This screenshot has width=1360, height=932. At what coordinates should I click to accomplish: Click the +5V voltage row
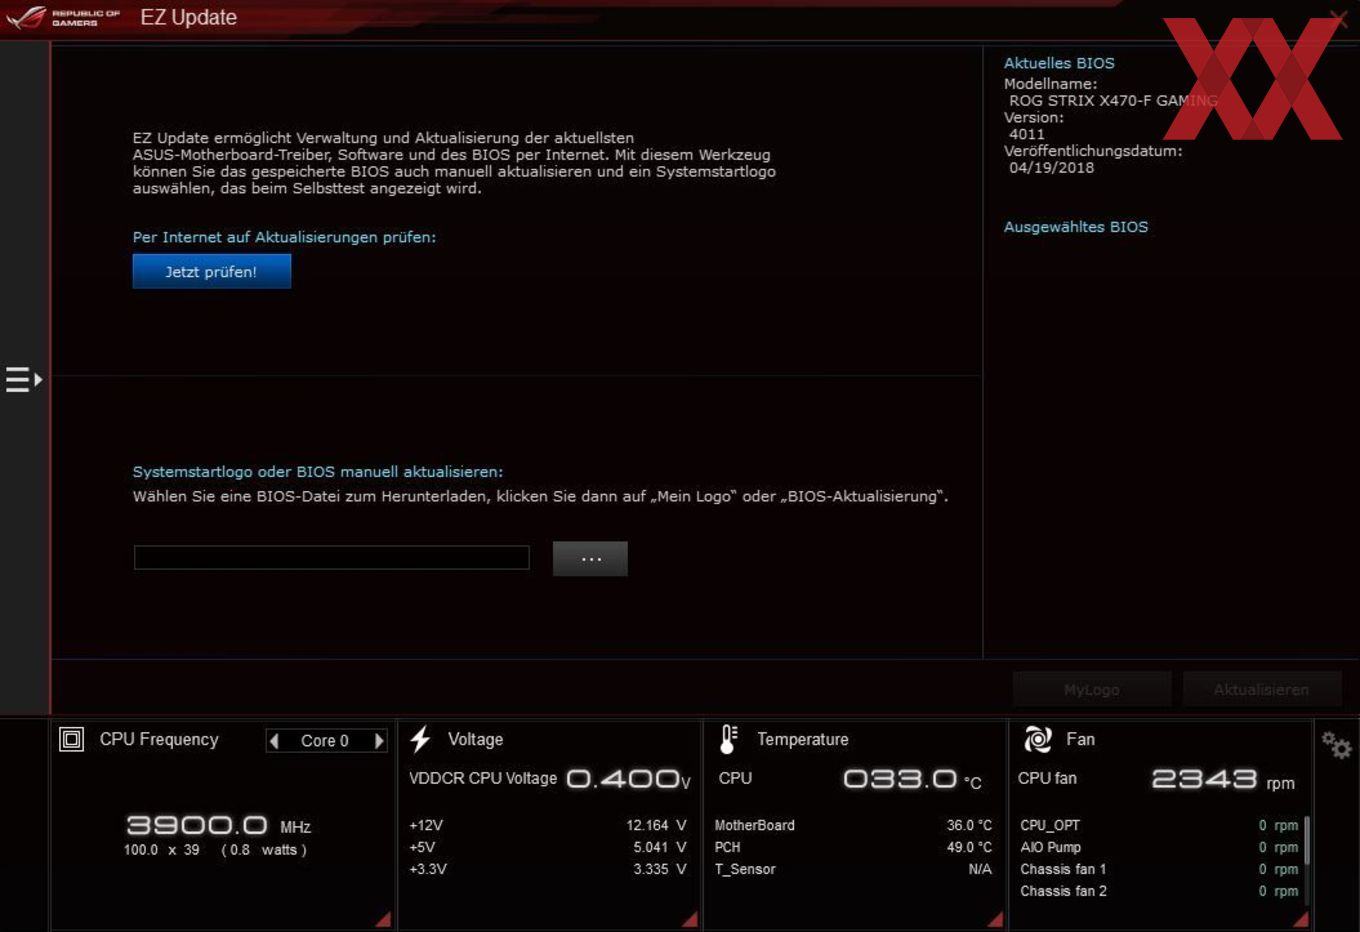547,847
